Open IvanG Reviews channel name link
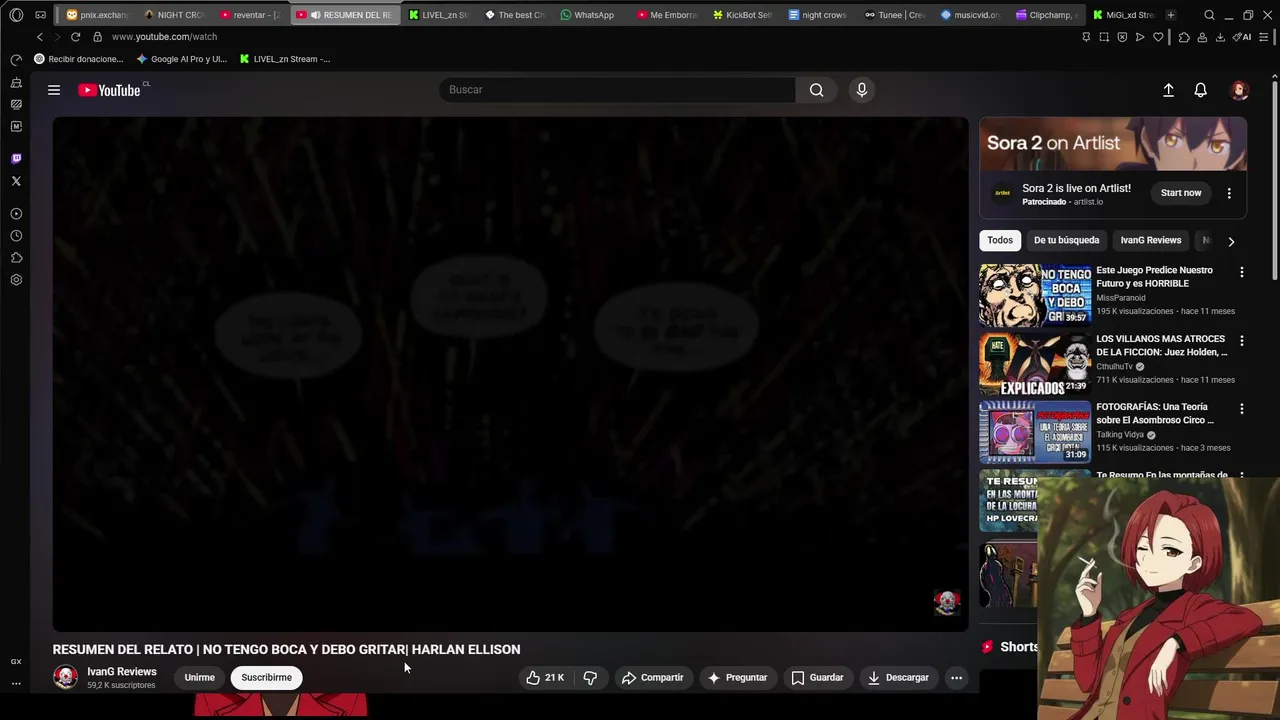This screenshot has width=1280, height=720. coord(122,672)
